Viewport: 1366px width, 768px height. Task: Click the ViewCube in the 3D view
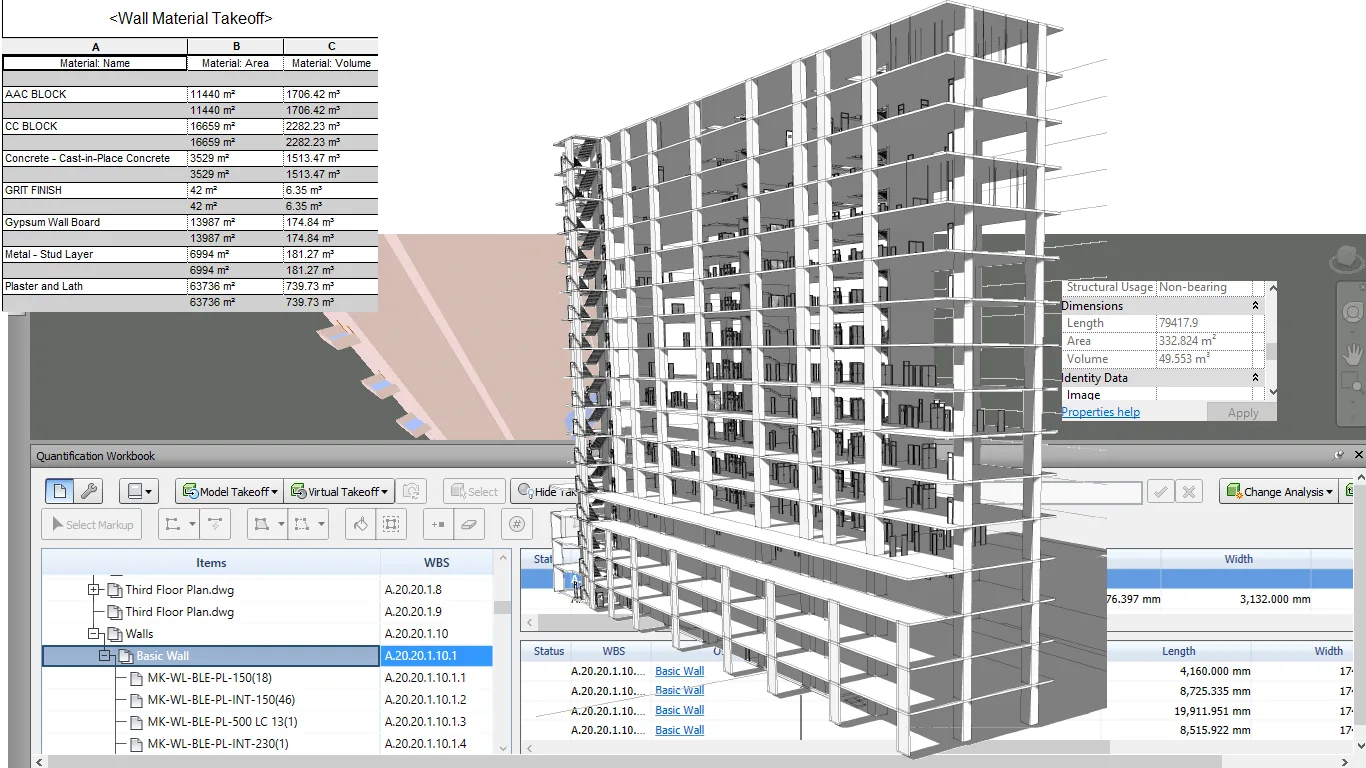[1347, 256]
